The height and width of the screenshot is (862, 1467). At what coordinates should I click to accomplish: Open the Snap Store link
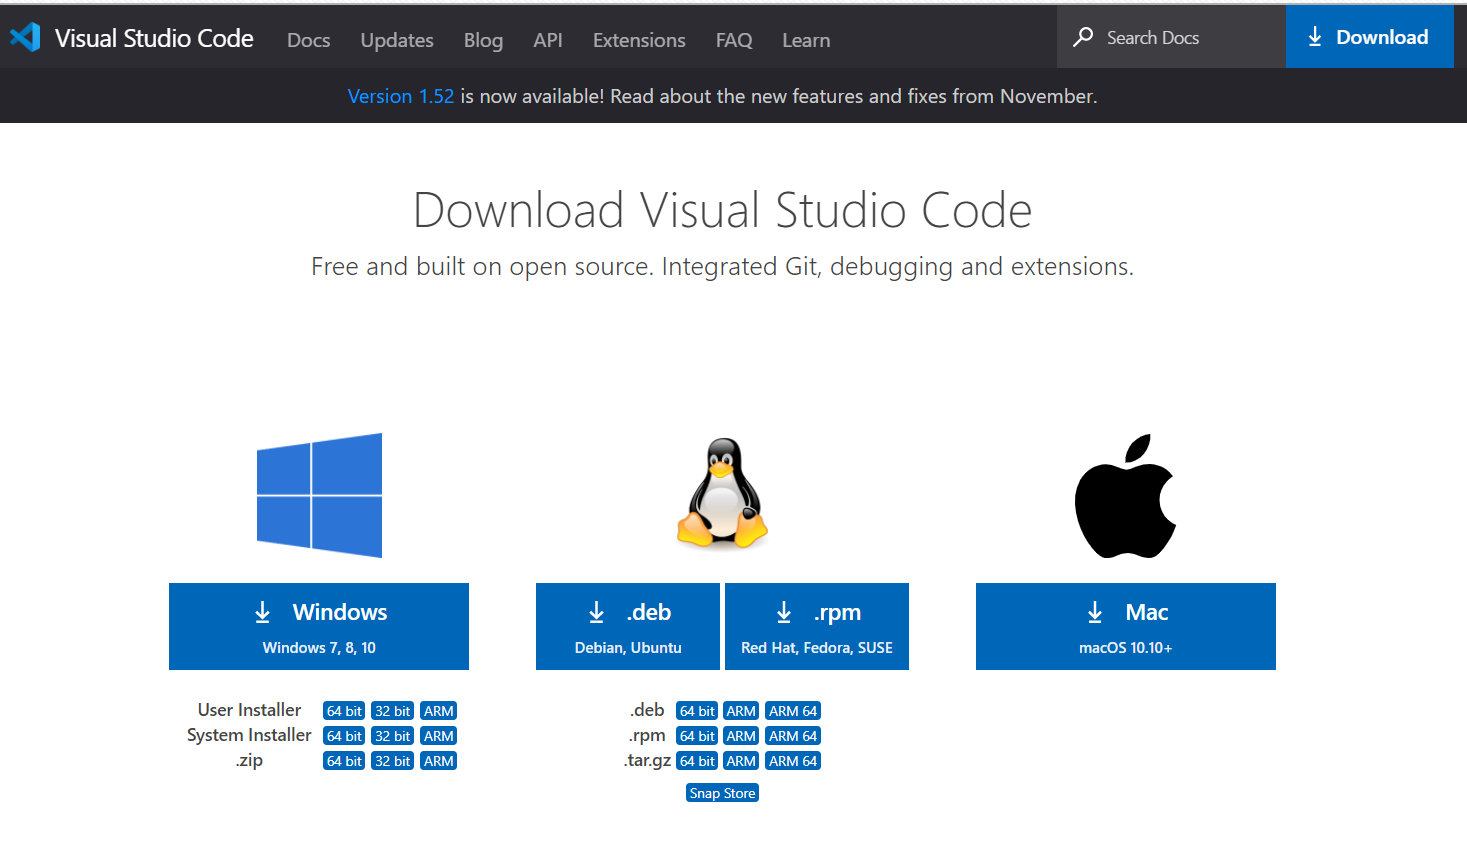tap(722, 793)
